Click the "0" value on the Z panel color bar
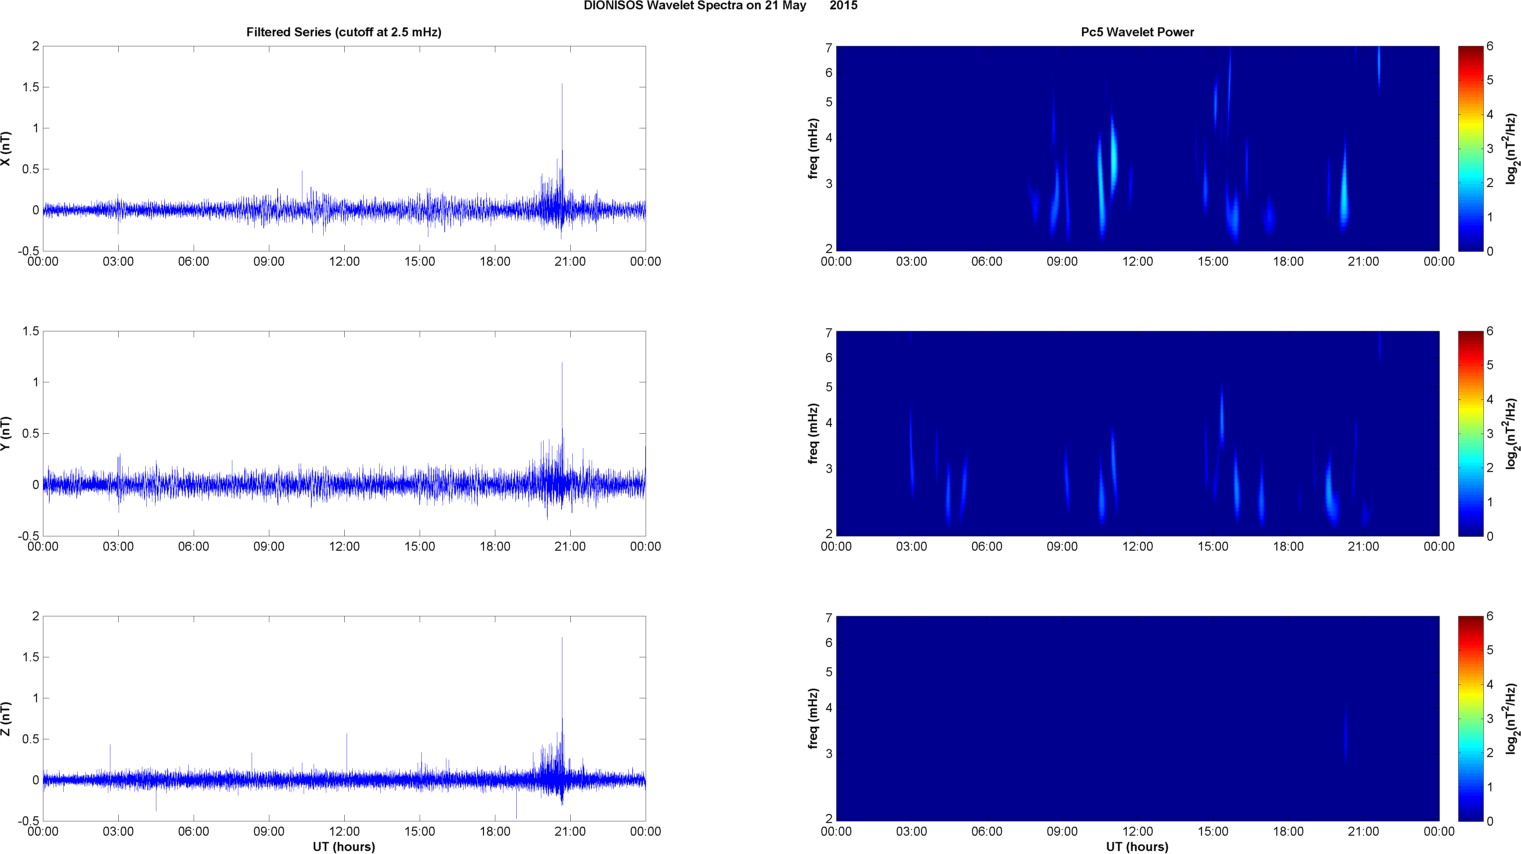1521x854 pixels. pos(1490,821)
